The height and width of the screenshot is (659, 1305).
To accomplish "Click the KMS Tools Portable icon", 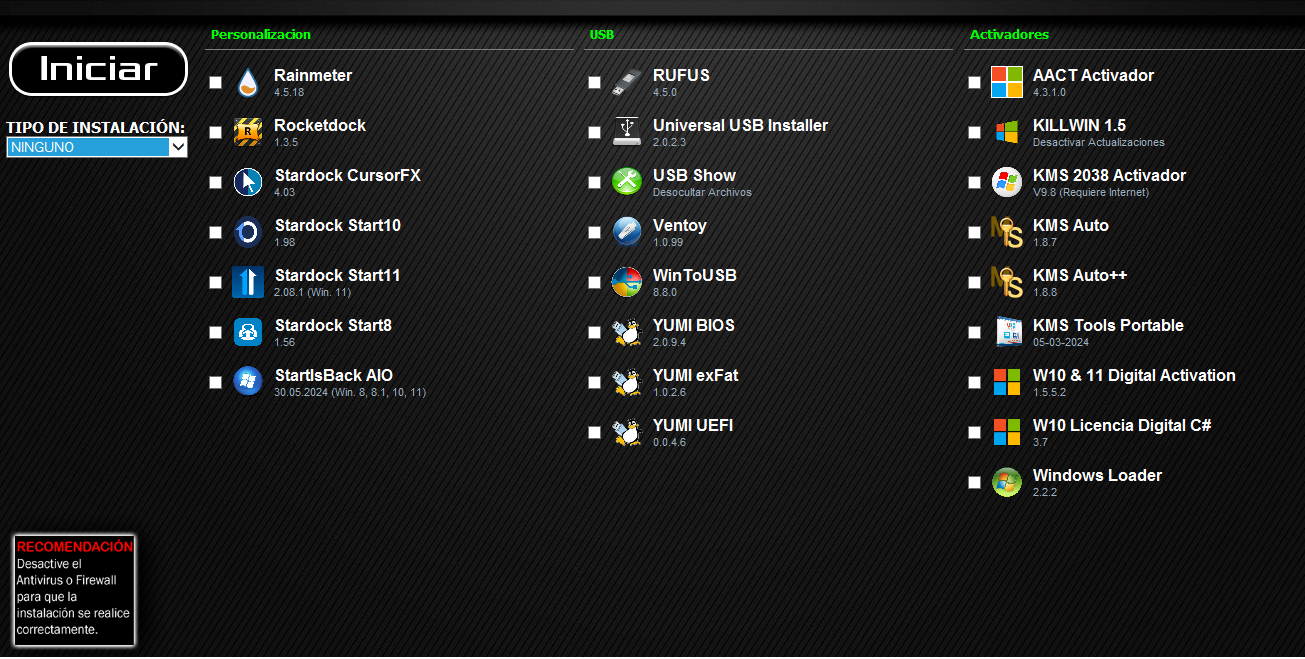I will coord(1007,332).
